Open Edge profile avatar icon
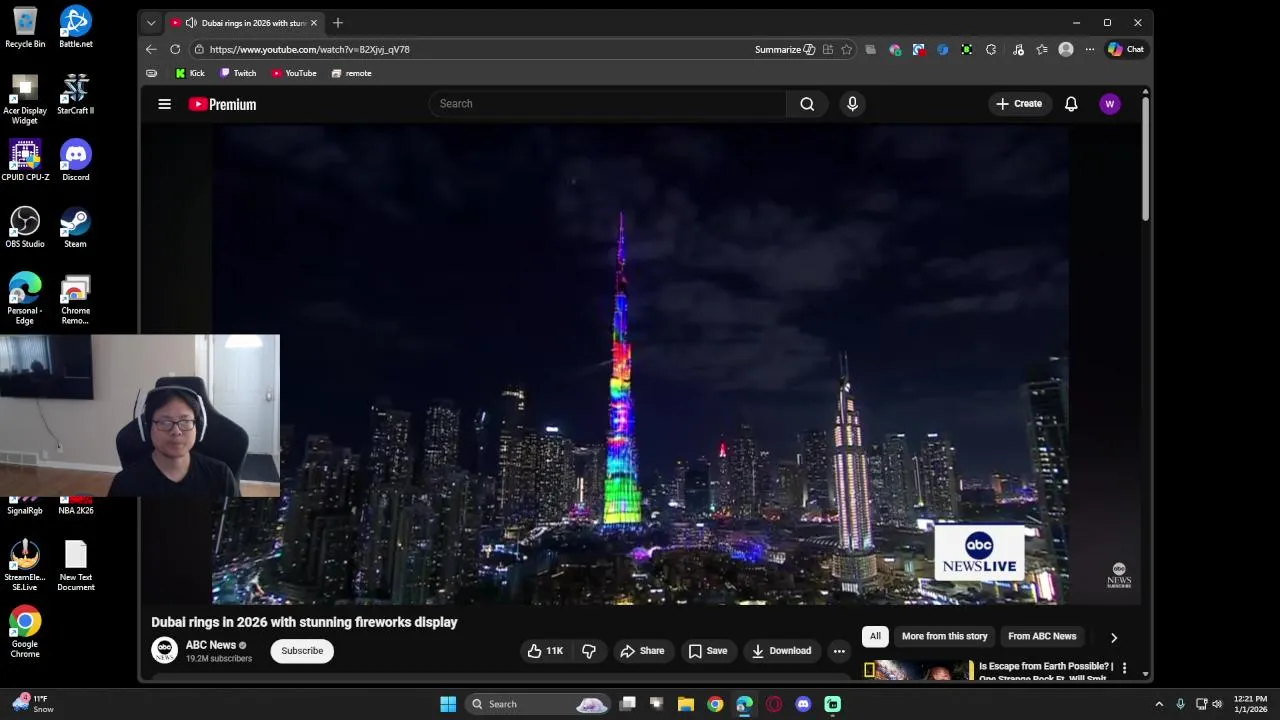This screenshot has height=720, width=1280. pyautogui.click(x=1066, y=49)
